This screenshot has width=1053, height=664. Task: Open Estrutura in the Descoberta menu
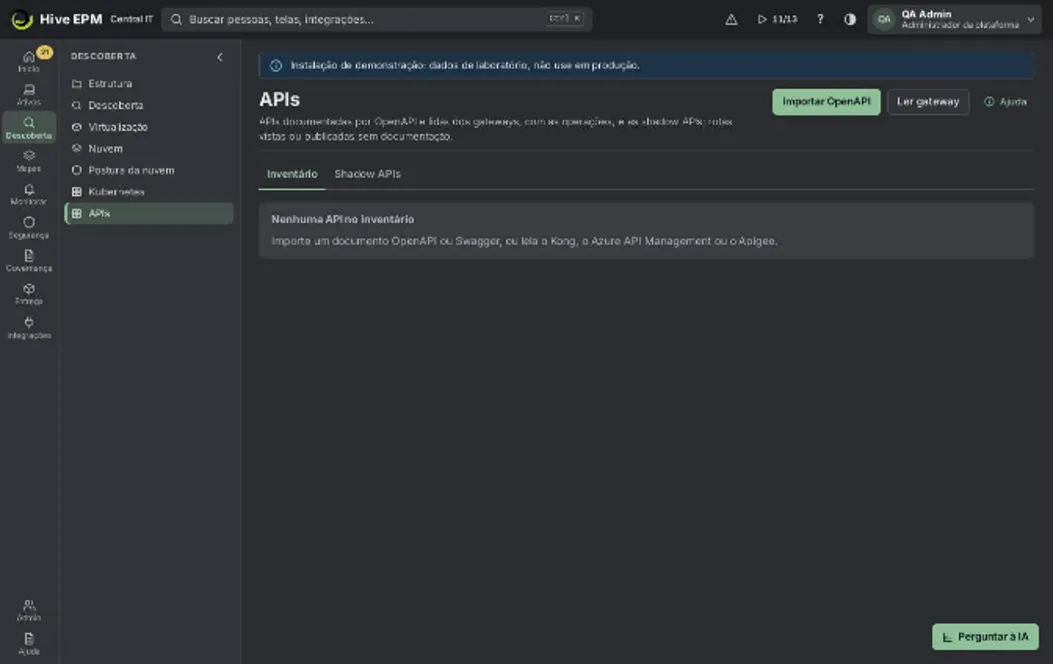pyautogui.click(x=148, y=84)
